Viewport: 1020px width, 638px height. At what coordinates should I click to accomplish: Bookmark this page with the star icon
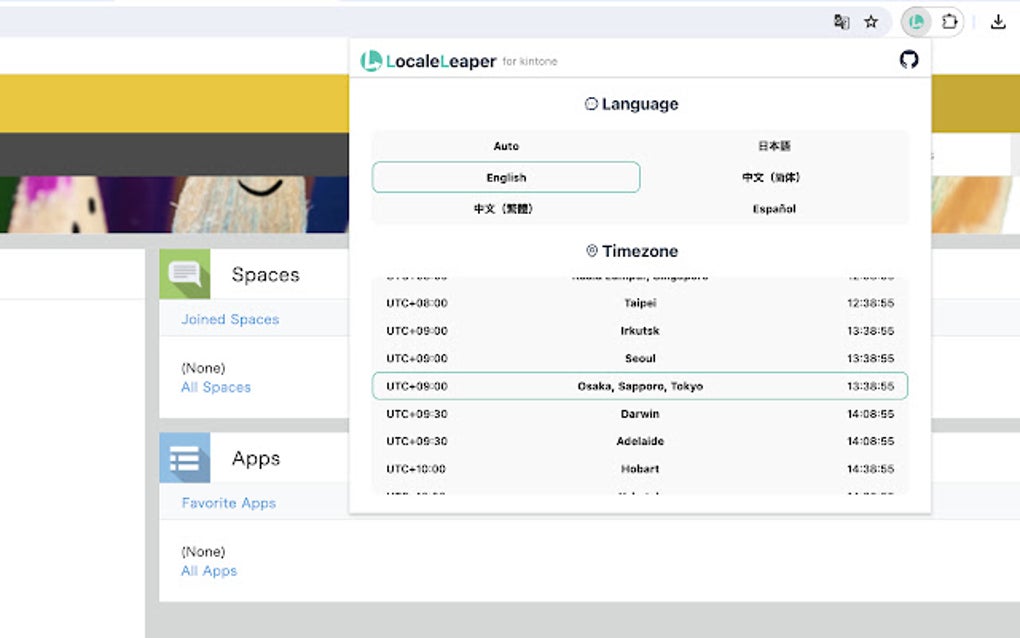[x=871, y=22]
